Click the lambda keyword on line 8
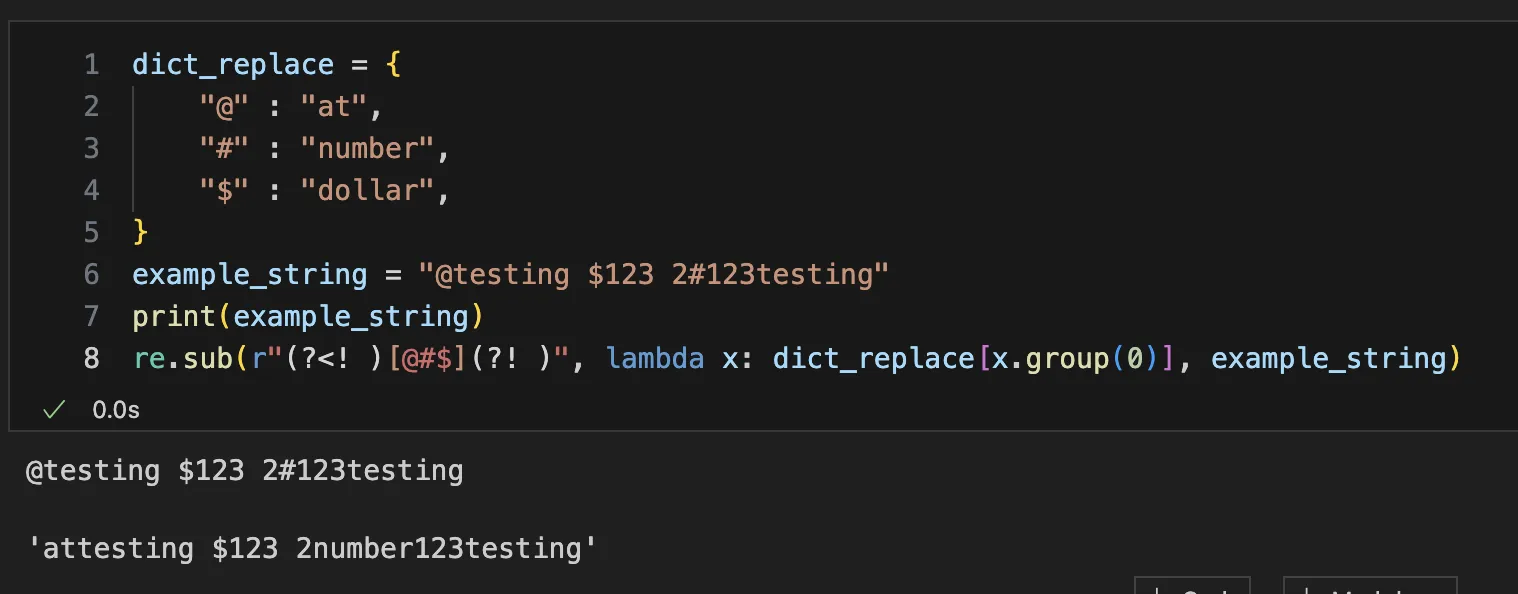Viewport: 1518px width, 594px height. [655, 358]
